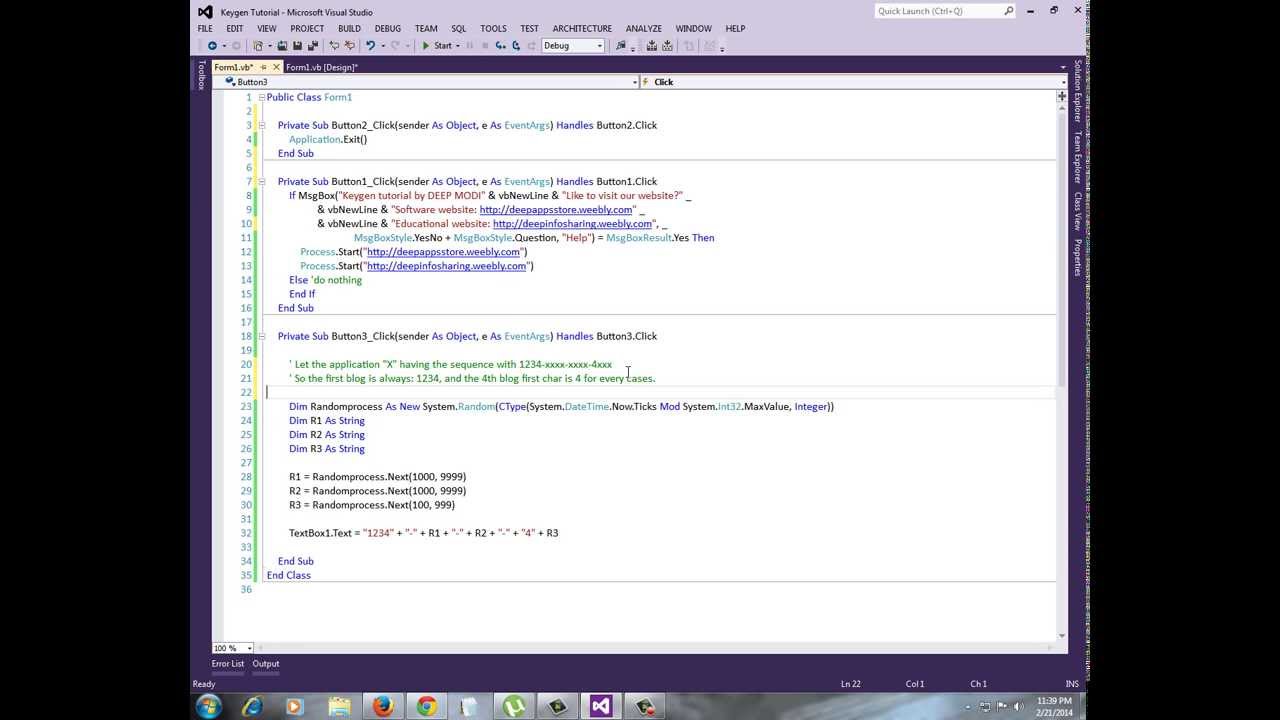The width and height of the screenshot is (1280, 720).
Task: Switch to Form1.vb [Design] tab
Action: [x=321, y=67]
